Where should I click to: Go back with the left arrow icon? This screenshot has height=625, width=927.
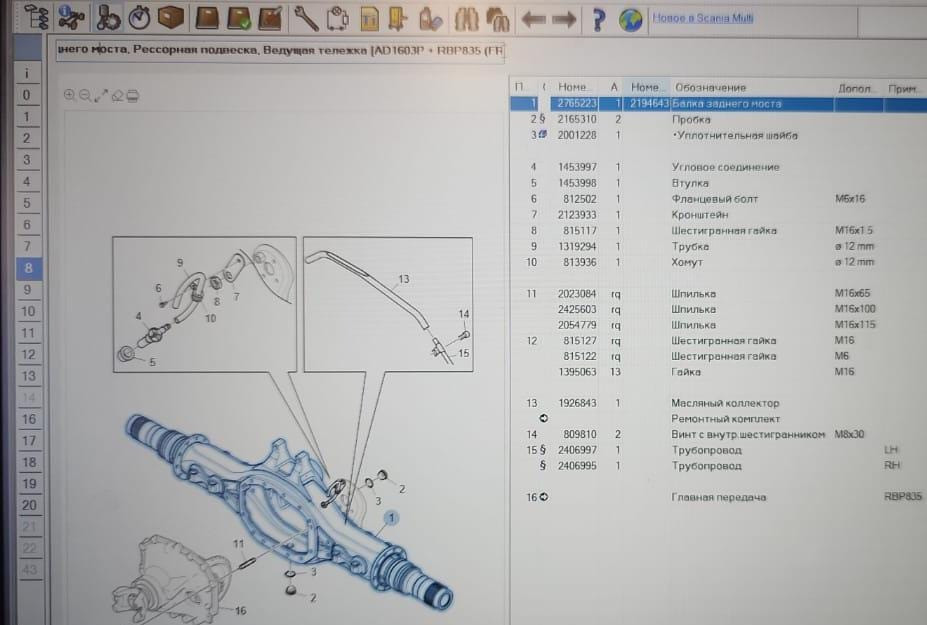[x=533, y=19]
